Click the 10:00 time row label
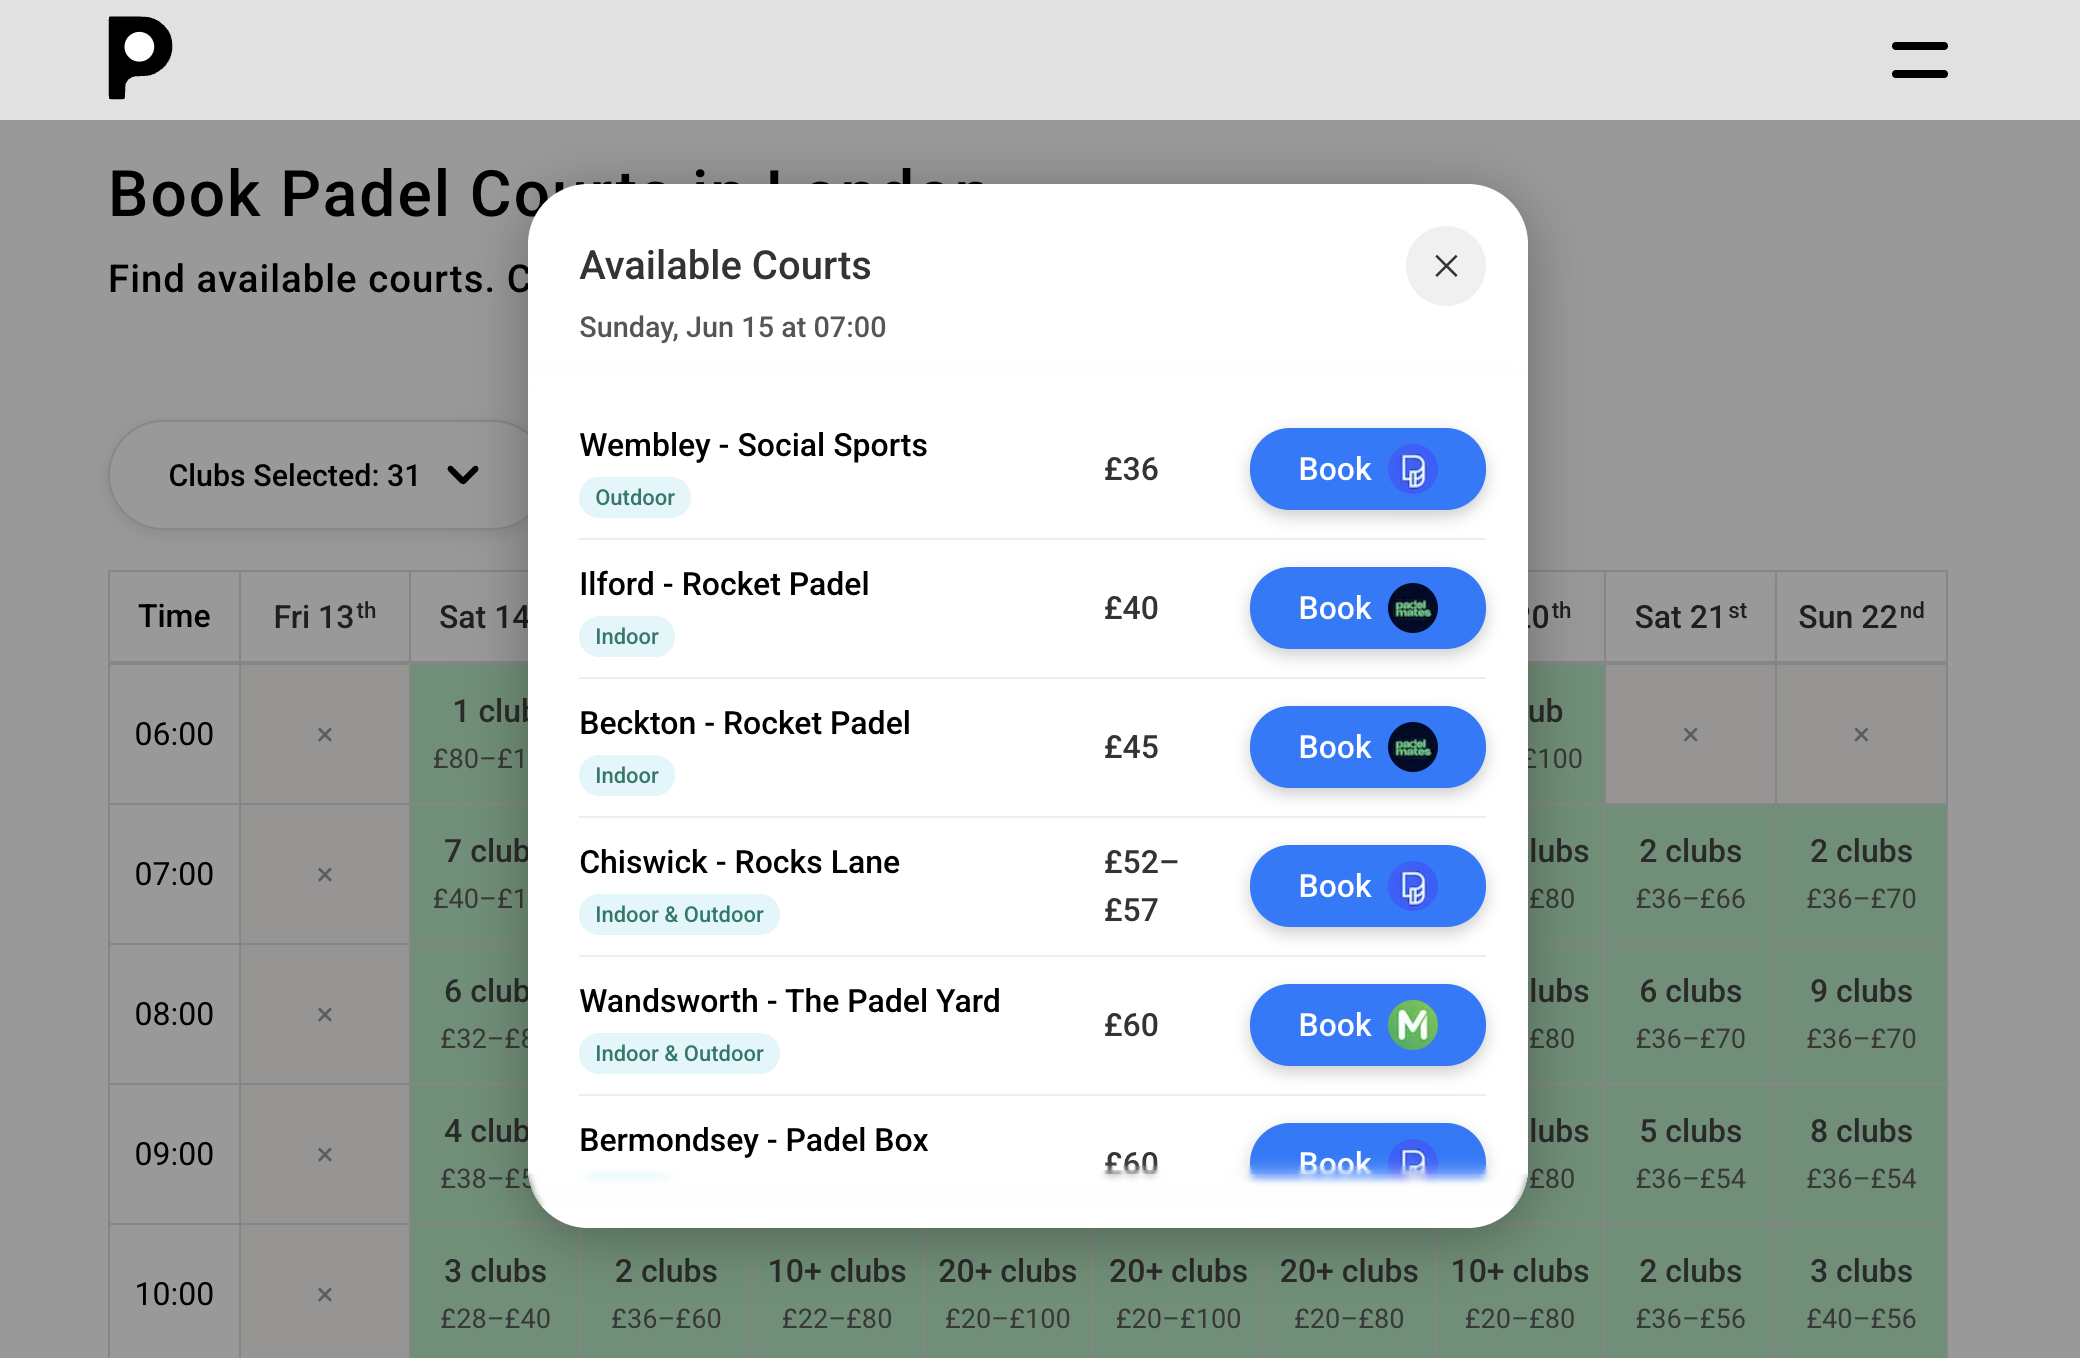This screenshot has width=2080, height=1358. click(174, 1293)
